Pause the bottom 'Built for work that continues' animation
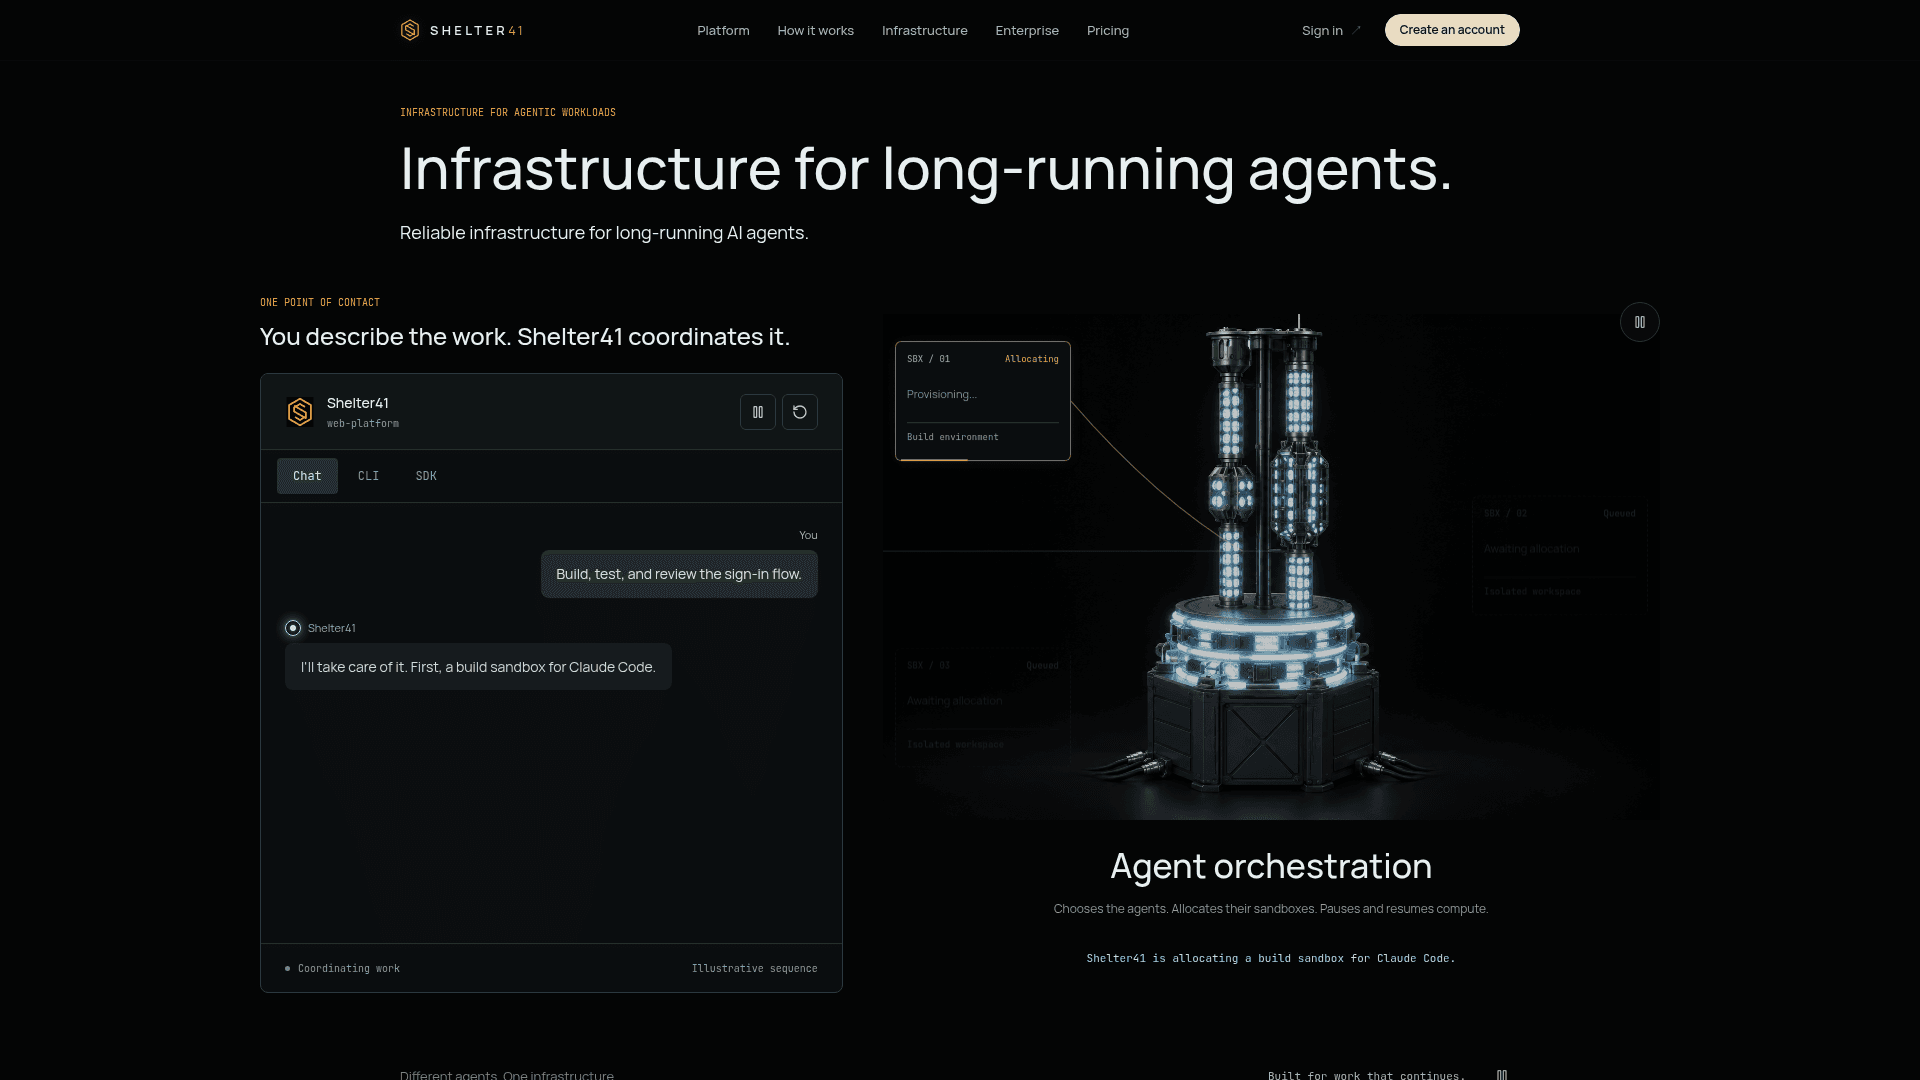Image resolution: width=1920 pixels, height=1080 pixels. click(1502, 1074)
